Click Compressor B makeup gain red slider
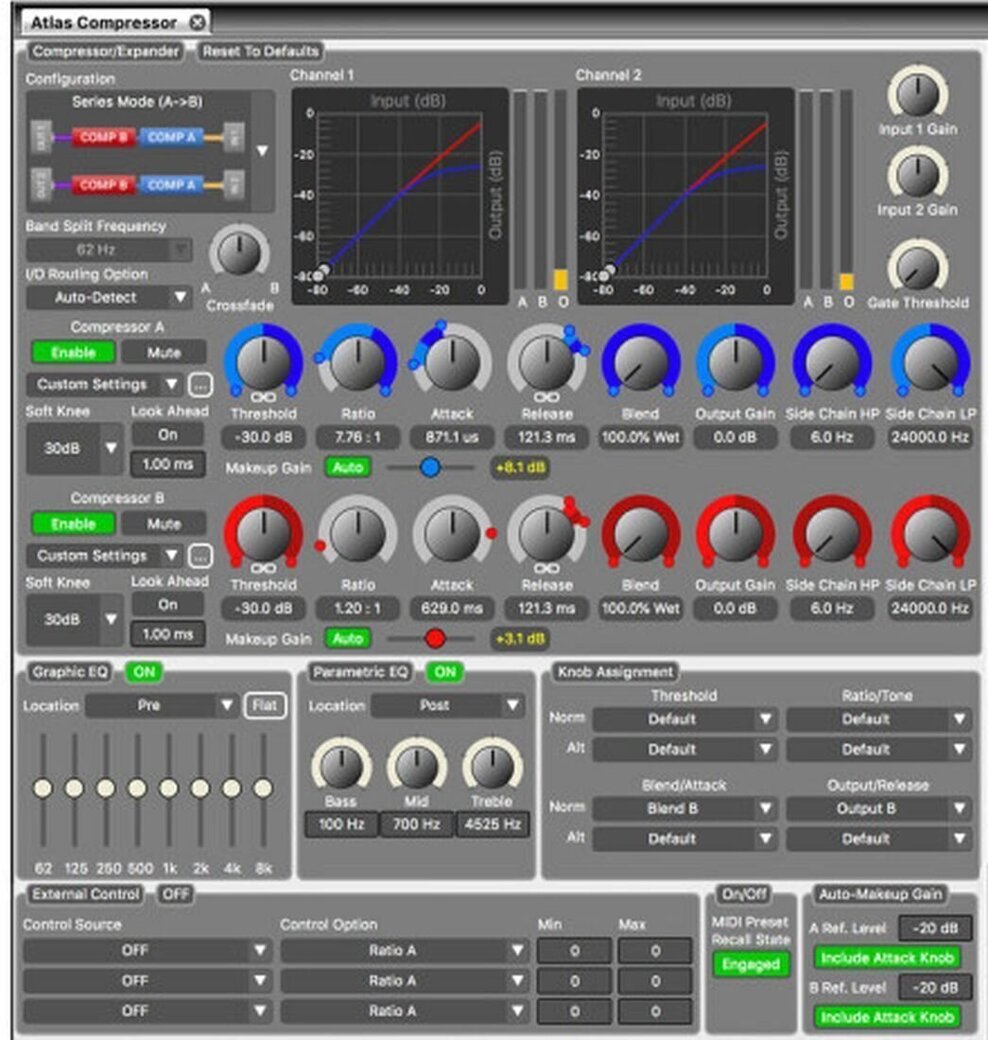 pyautogui.click(x=435, y=638)
